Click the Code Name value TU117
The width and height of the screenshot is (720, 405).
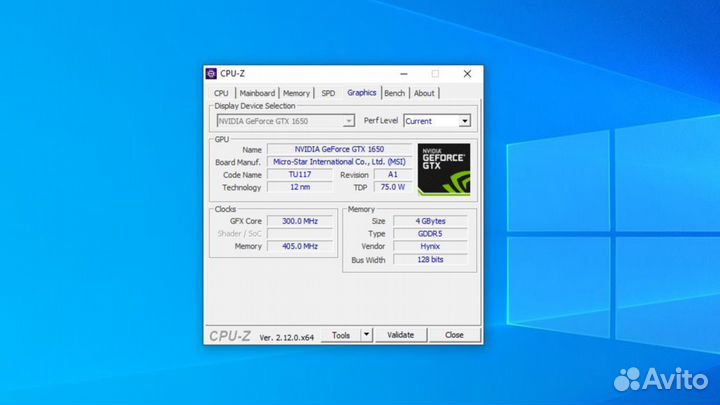pyautogui.click(x=300, y=174)
